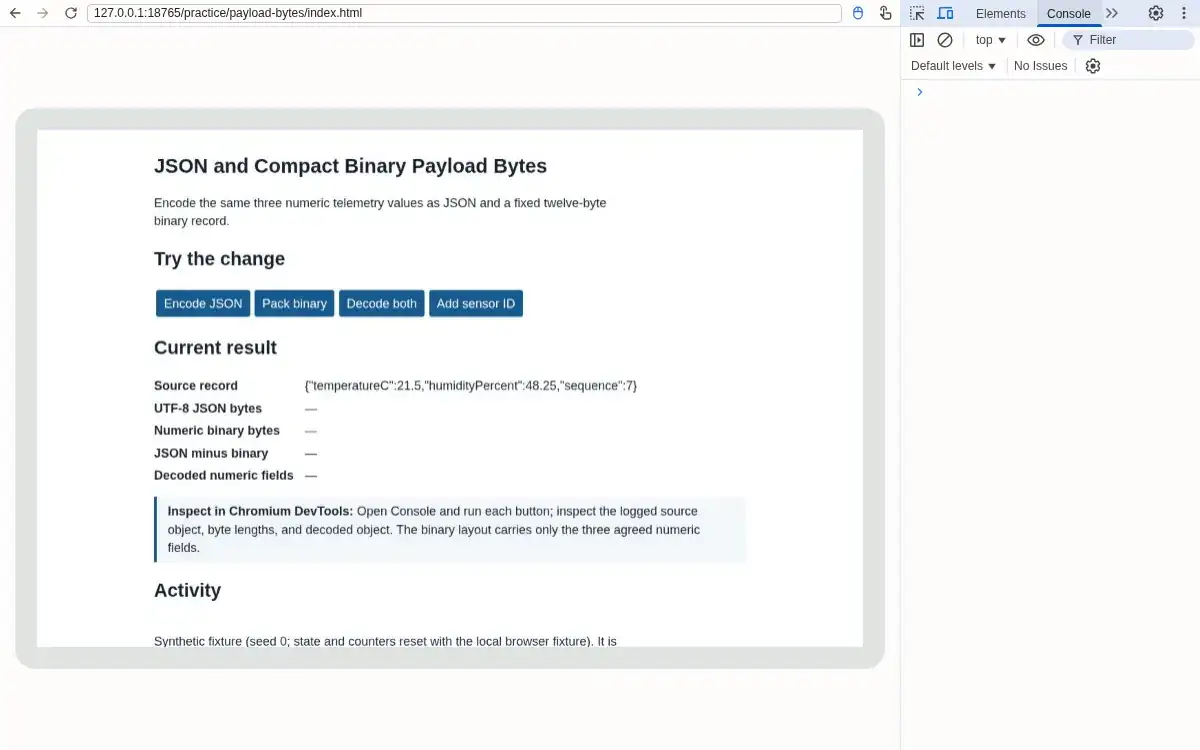Click the "Current result" heading
Viewport: 1200px width, 750px height.
215,348
